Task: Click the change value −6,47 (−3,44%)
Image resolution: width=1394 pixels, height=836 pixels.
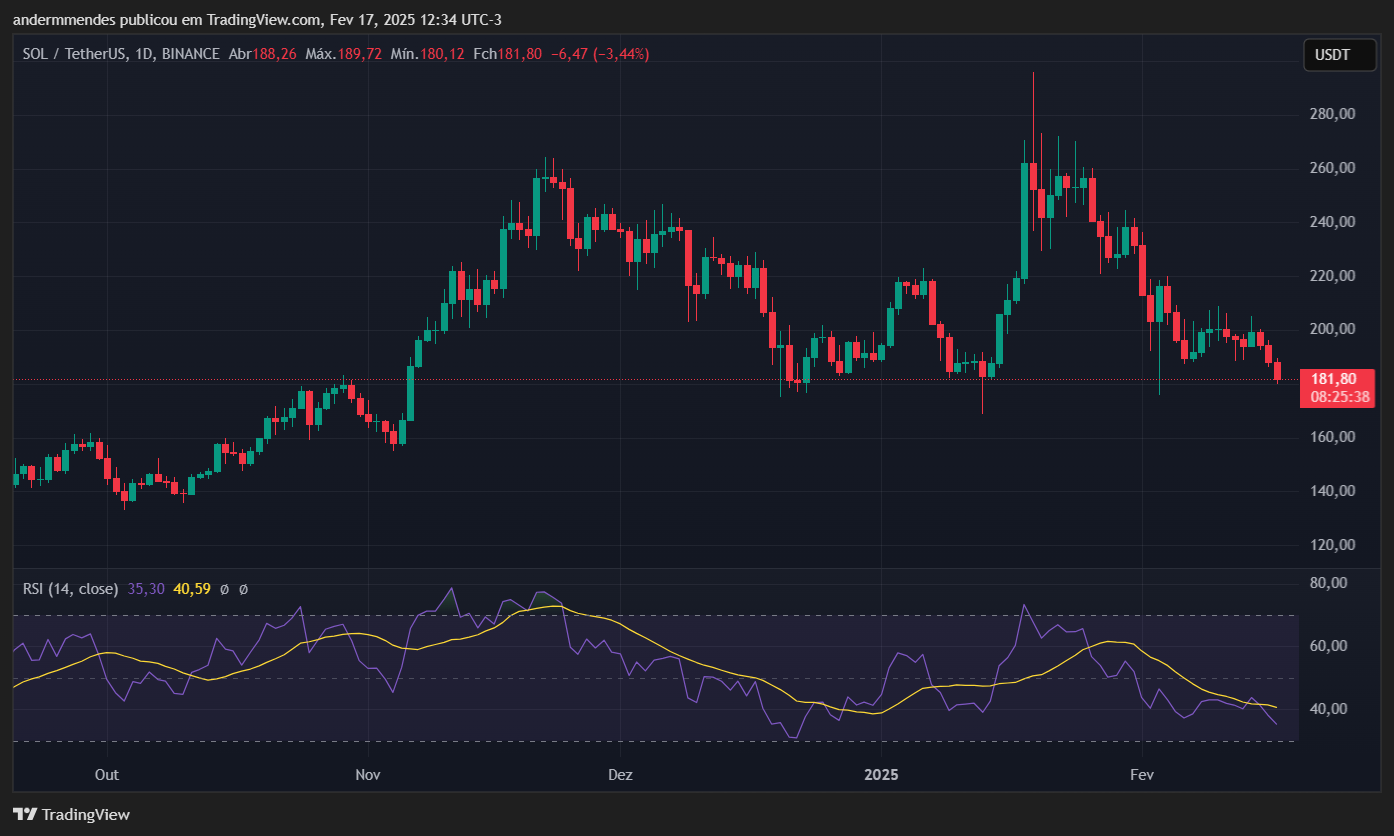Action: [600, 54]
